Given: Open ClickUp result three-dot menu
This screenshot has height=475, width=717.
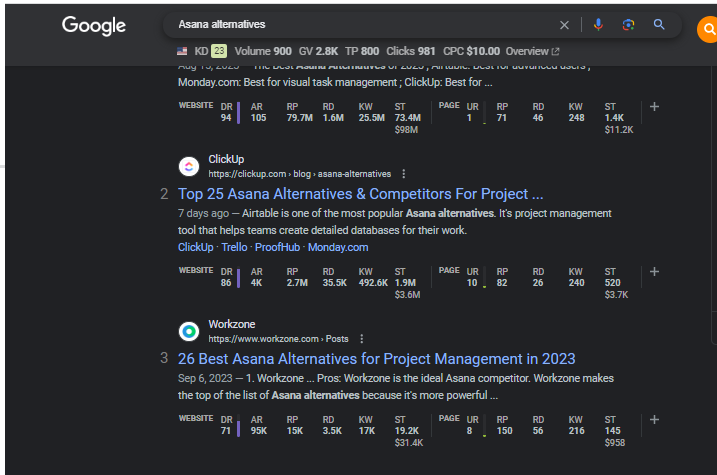Looking at the screenshot, I should click(x=403, y=174).
